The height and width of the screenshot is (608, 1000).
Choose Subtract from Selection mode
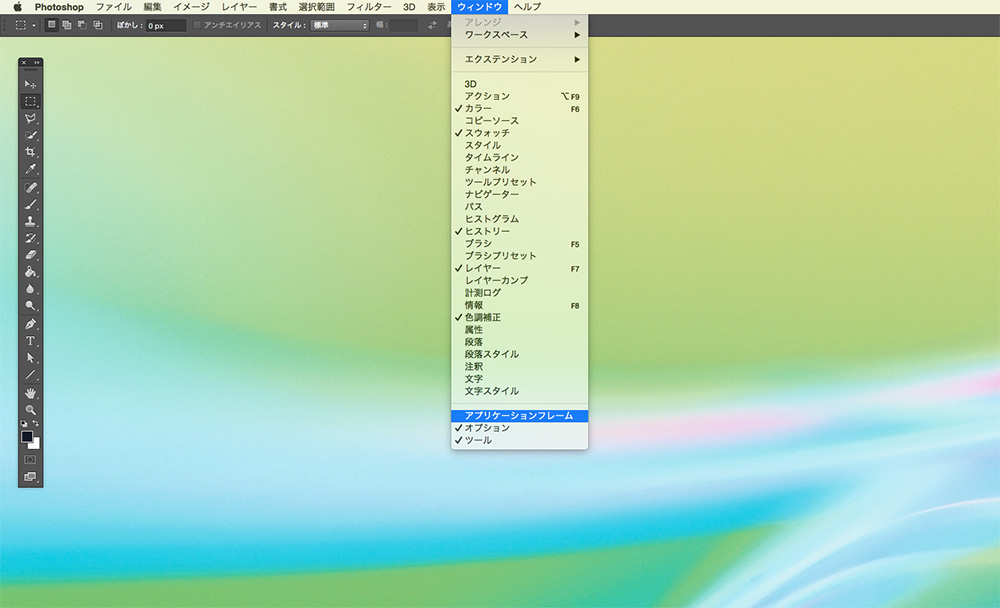click(82, 25)
